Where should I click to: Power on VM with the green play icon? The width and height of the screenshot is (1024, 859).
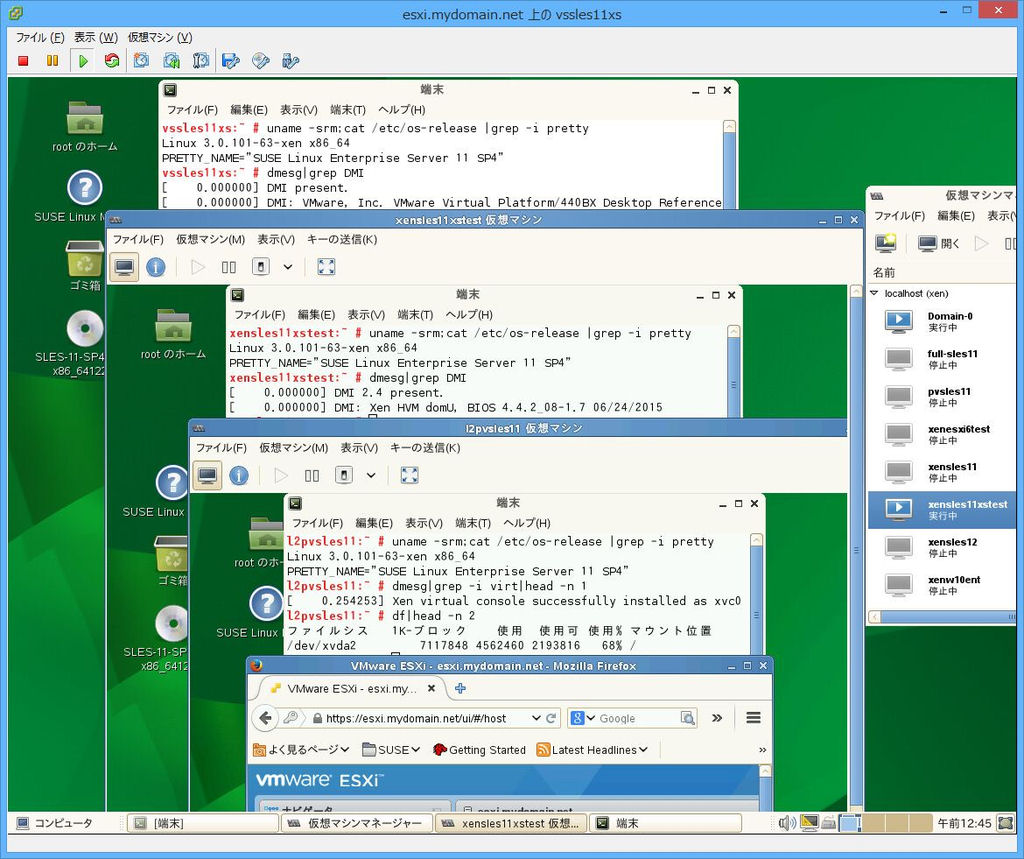tap(83, 61)
